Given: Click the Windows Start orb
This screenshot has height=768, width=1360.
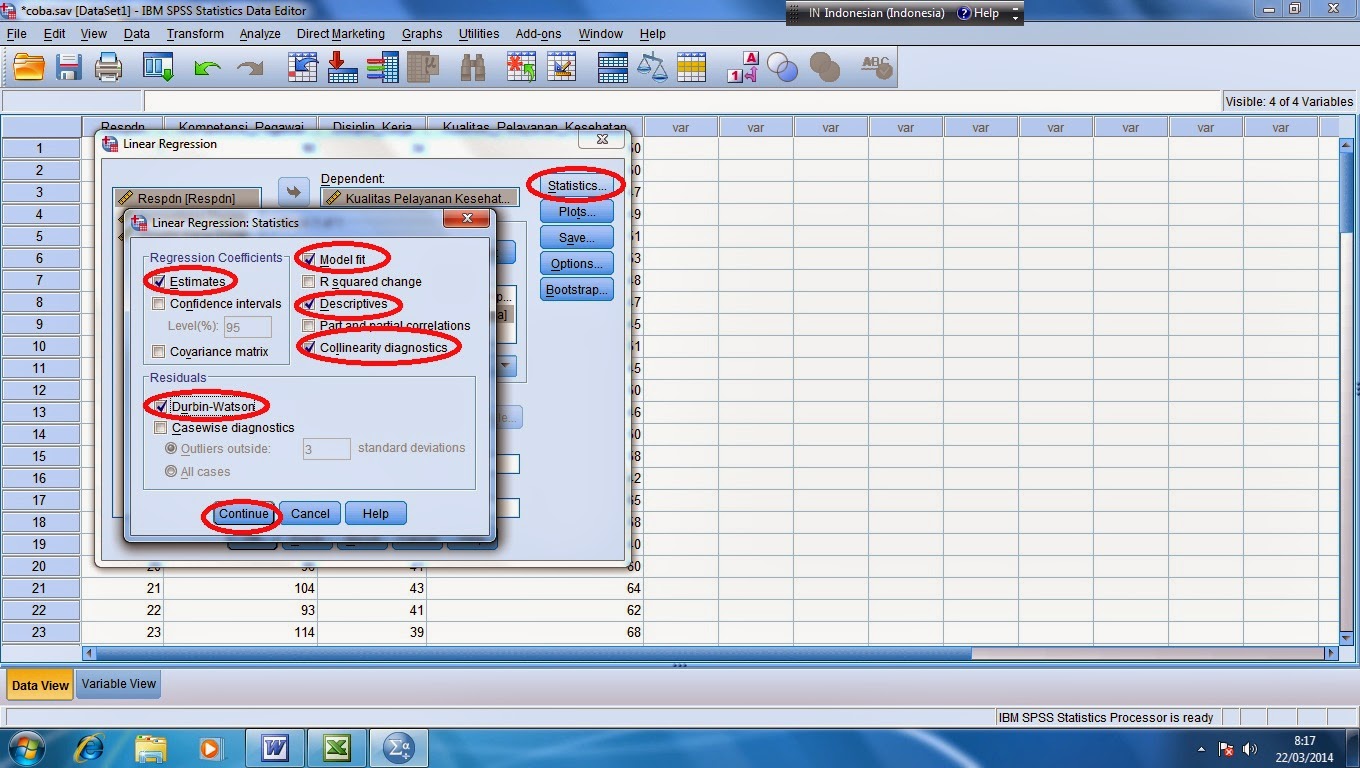Looking at the screenshot, I should point(26,747).
